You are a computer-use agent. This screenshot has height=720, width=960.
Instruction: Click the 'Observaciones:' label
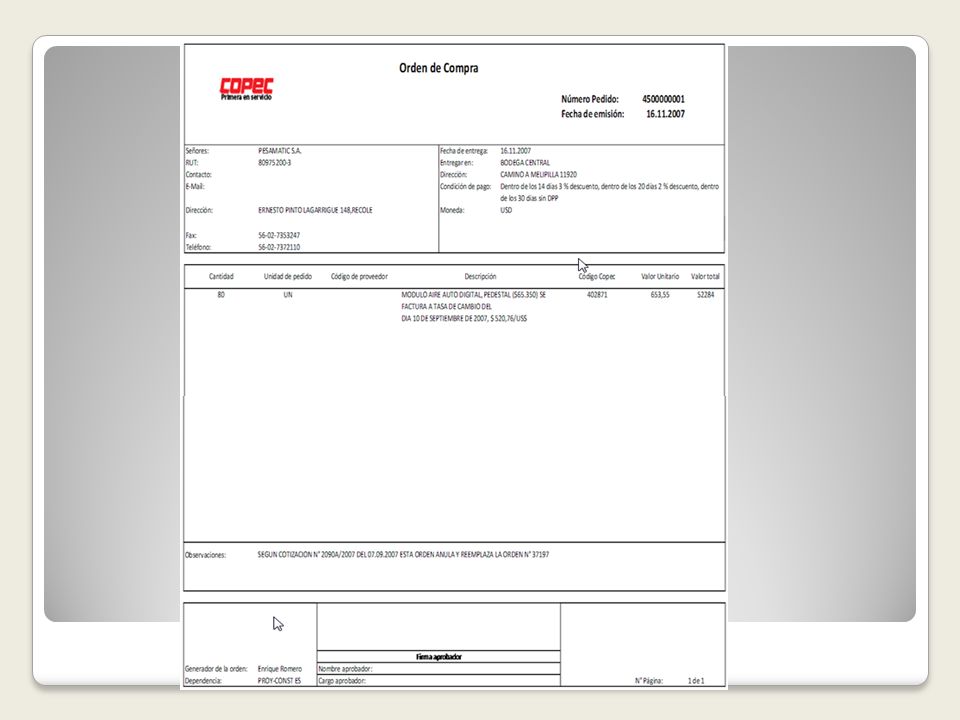pos(205,555)
